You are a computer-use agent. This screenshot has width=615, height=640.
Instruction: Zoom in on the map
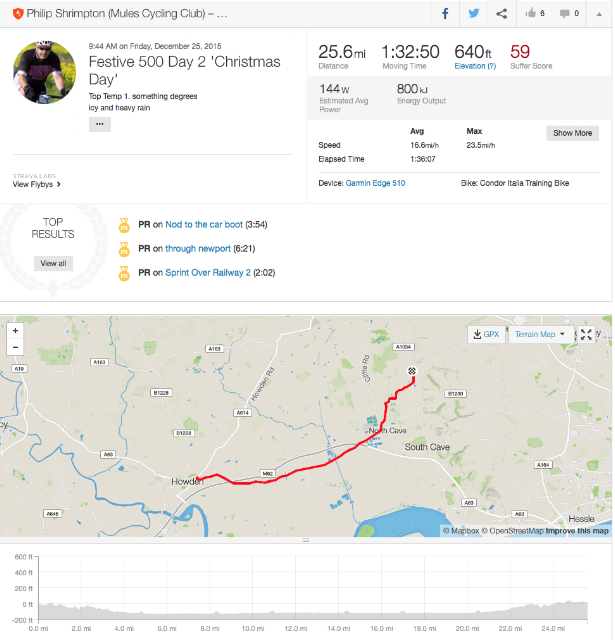coord(16,331)
